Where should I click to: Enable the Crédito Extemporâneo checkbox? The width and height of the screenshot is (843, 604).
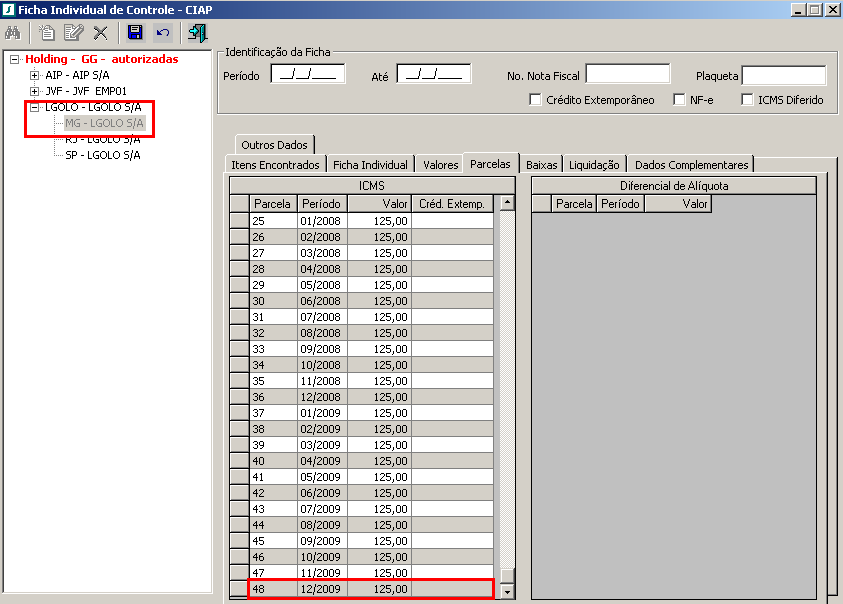[536, 100]
